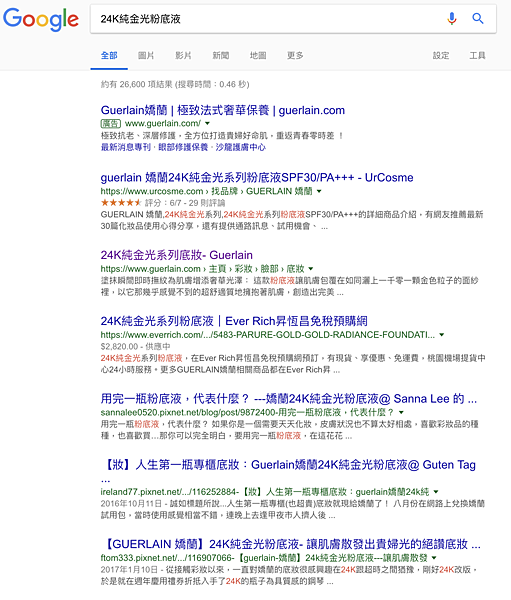Expand arrow beside ftom333.pixnet.net URL

[x=434, y=558]
